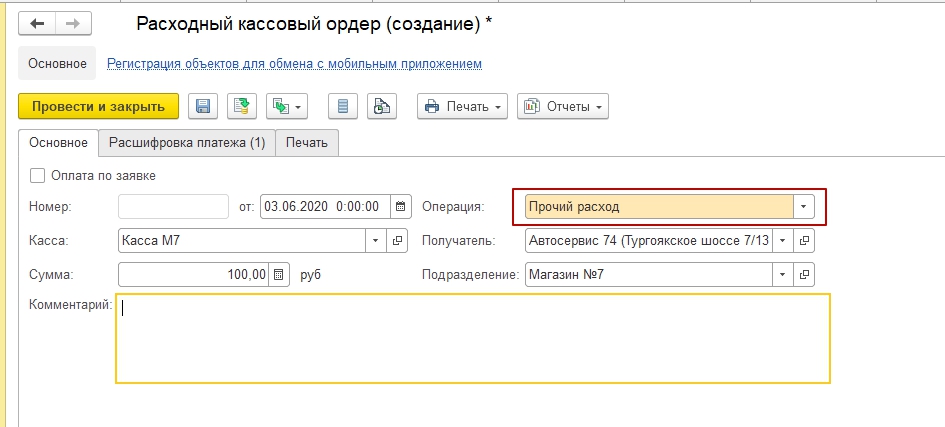Click the post document icon
Viewport: 945px width, 427px height.
click(241, 107)
